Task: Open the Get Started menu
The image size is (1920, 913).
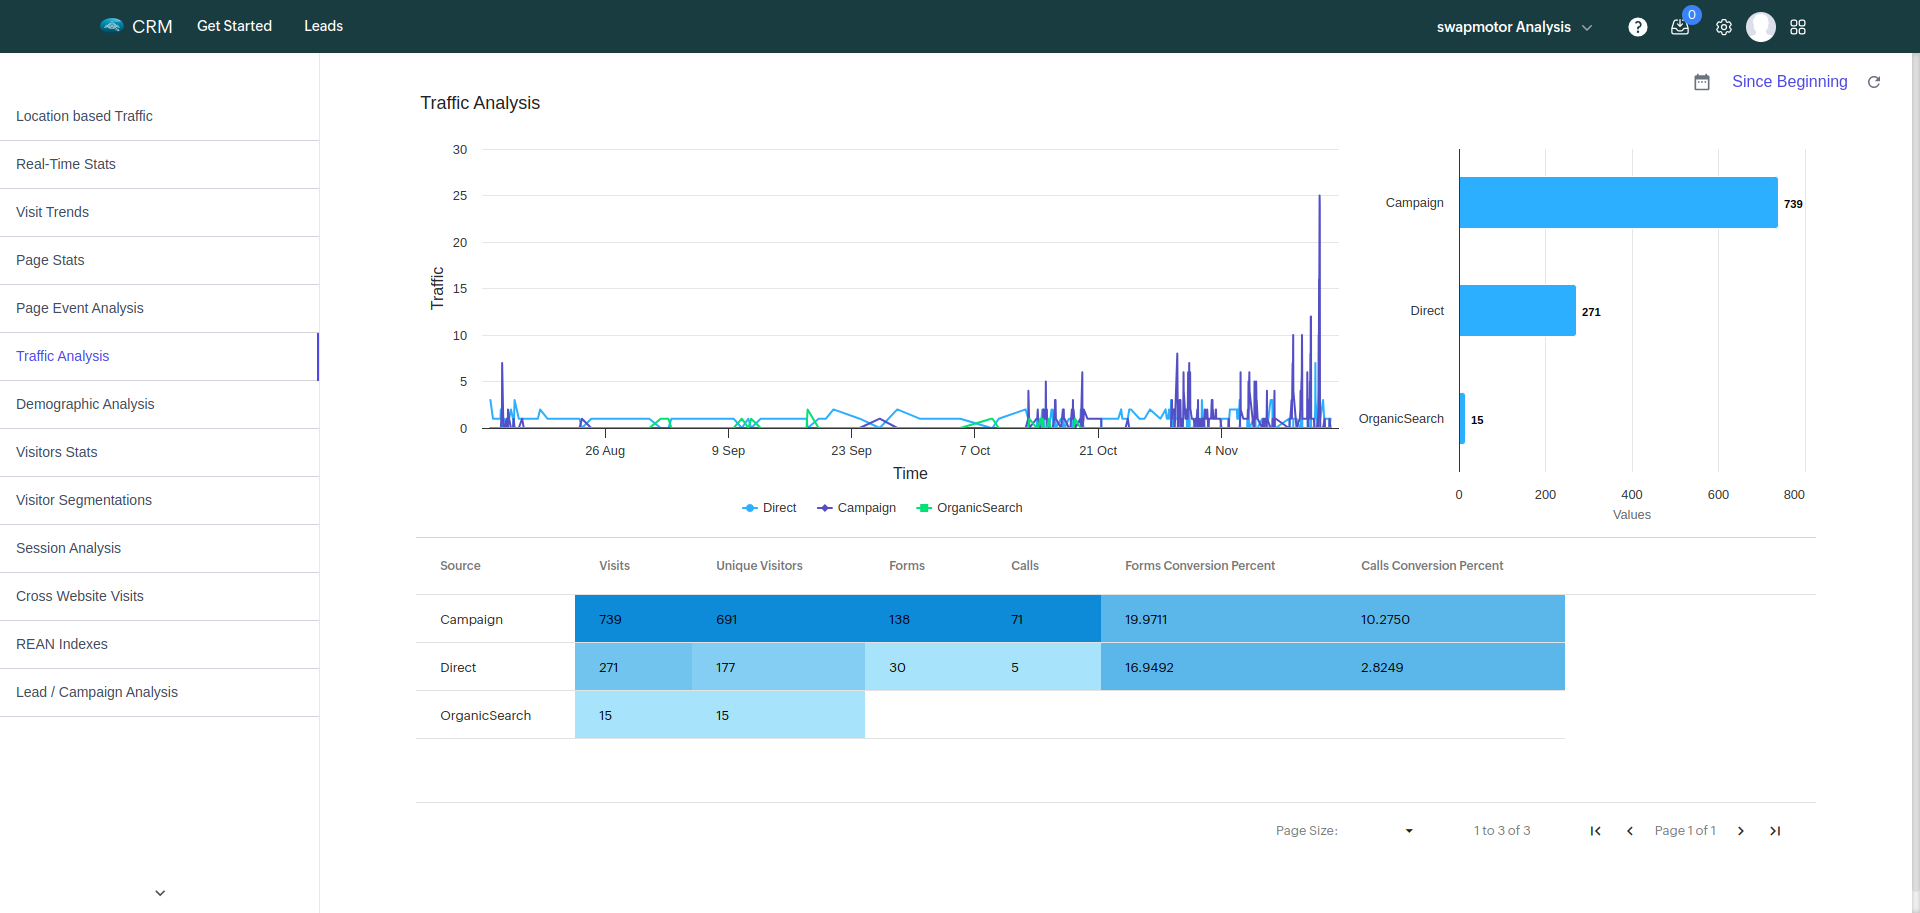Action: 234,26
